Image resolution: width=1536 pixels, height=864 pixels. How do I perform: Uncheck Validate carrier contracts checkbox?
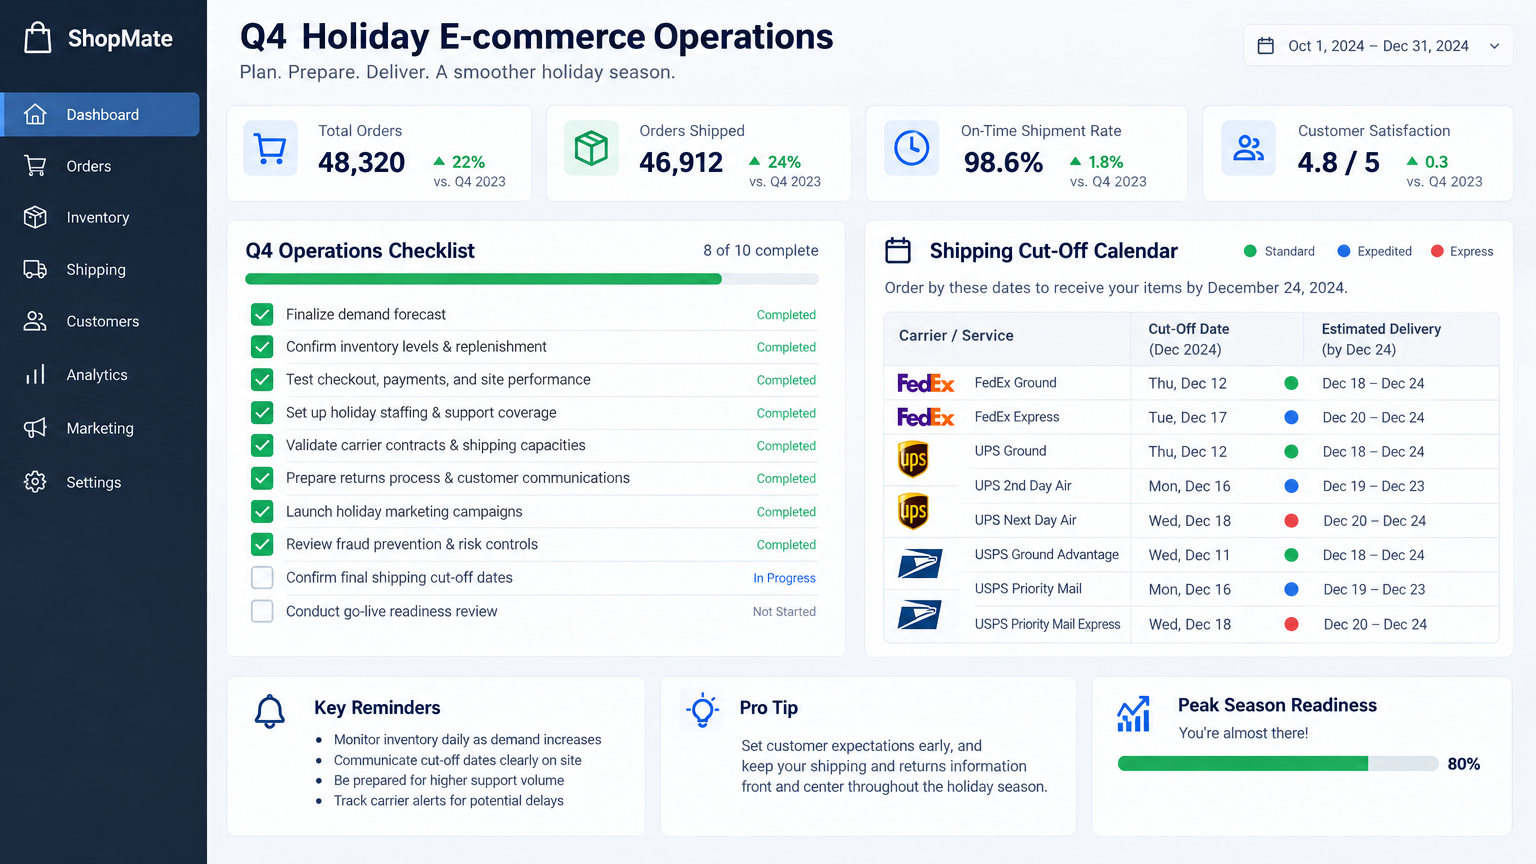tap(262, 446)
